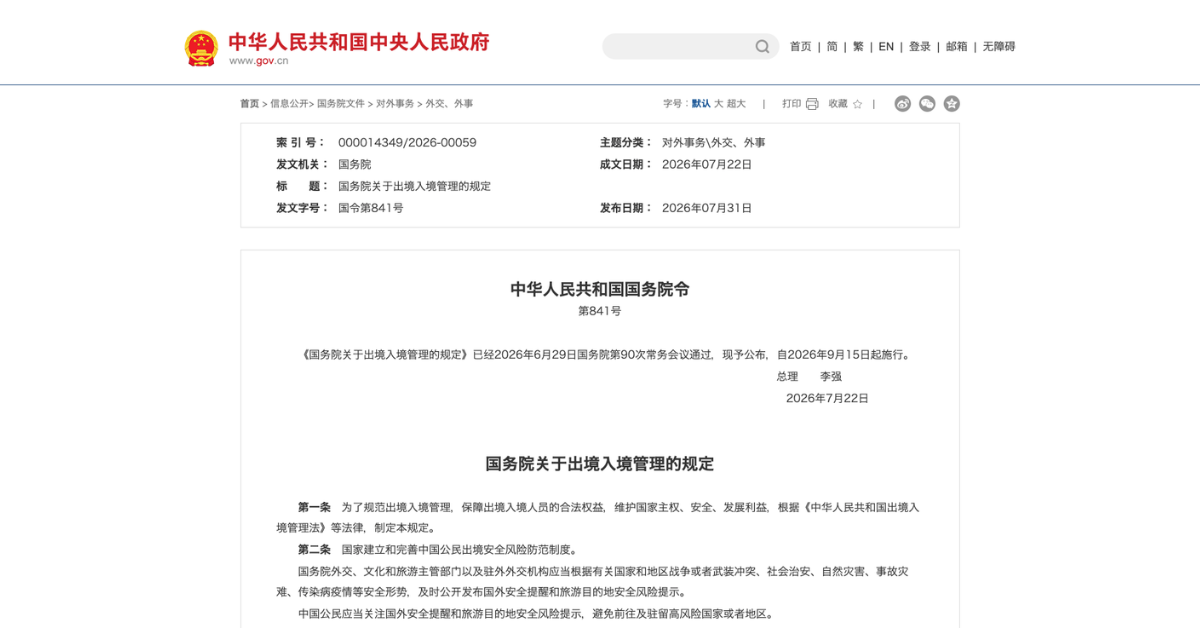Go to breadcrumb 外交、外事
Screen dimensions: 1200x628
(x=449, y=104)
